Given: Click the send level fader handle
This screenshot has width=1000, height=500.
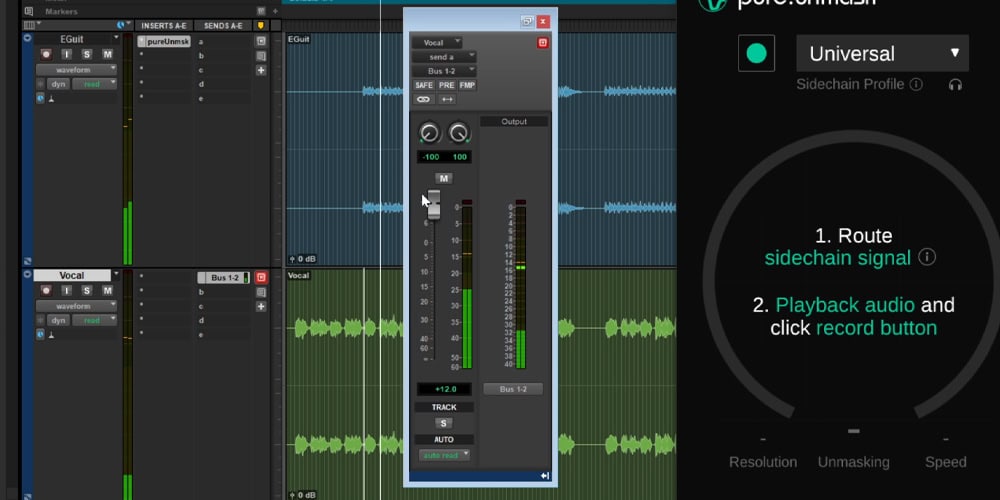Looking at the screenshot, I should pyautogui.click(x=434, y=204).
